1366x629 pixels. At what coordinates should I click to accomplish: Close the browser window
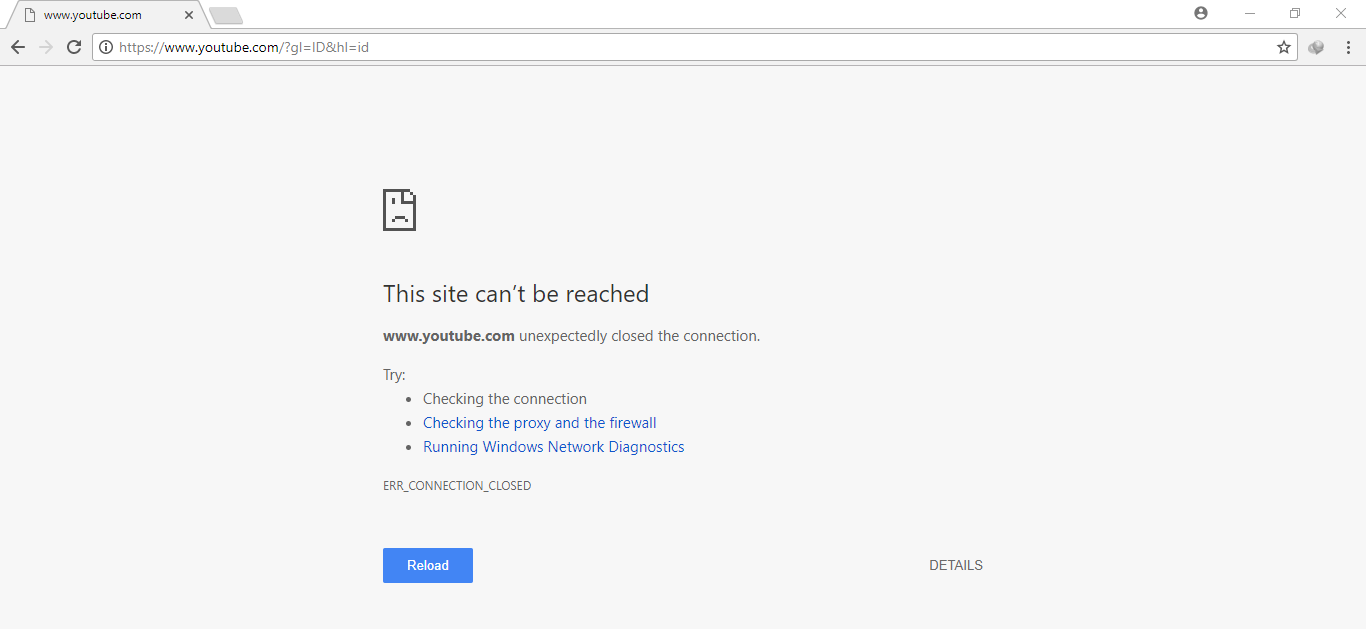tap(1341, 13)
